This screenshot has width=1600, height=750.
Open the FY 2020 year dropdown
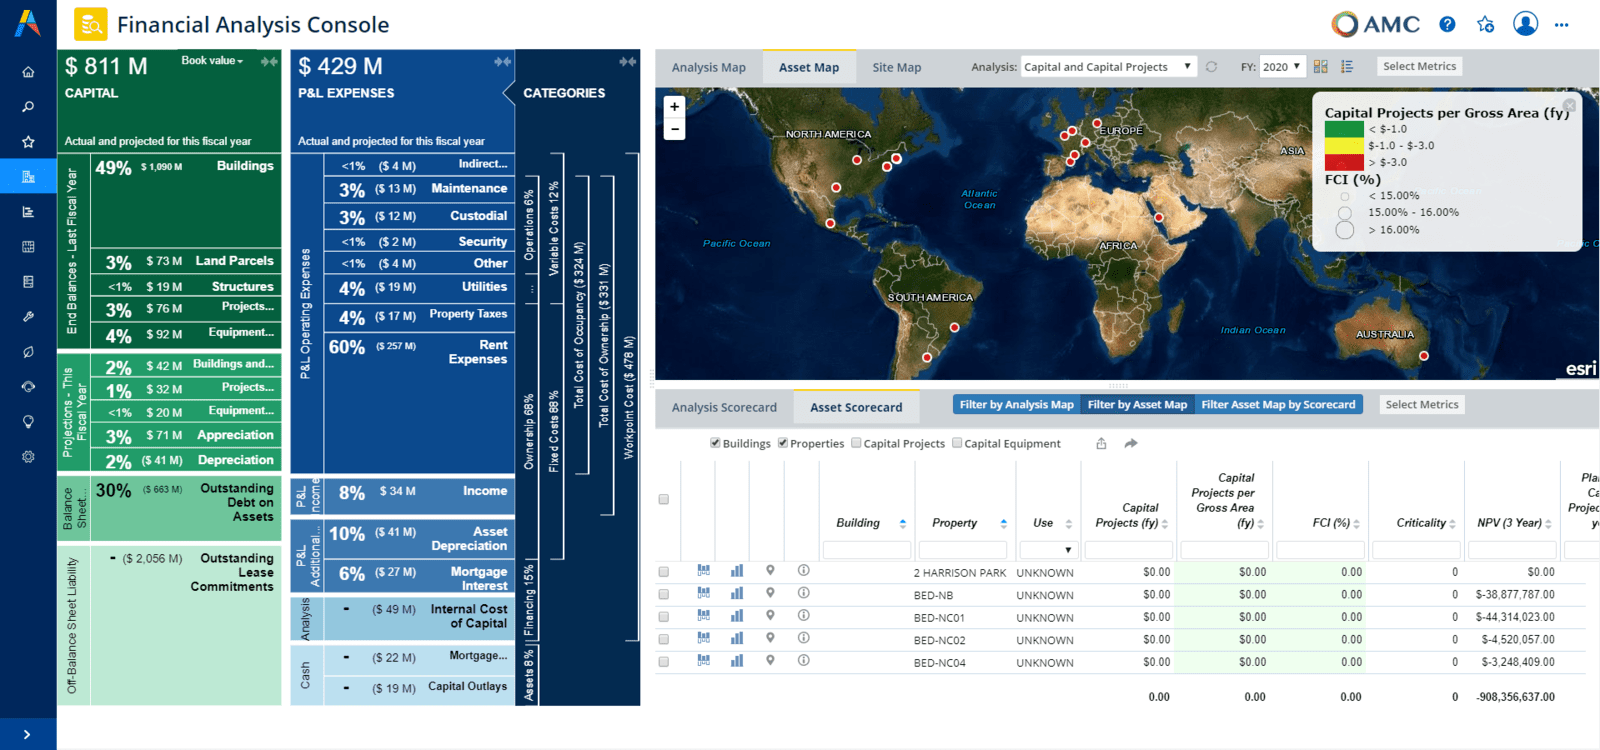click(x=1281, y=67)
